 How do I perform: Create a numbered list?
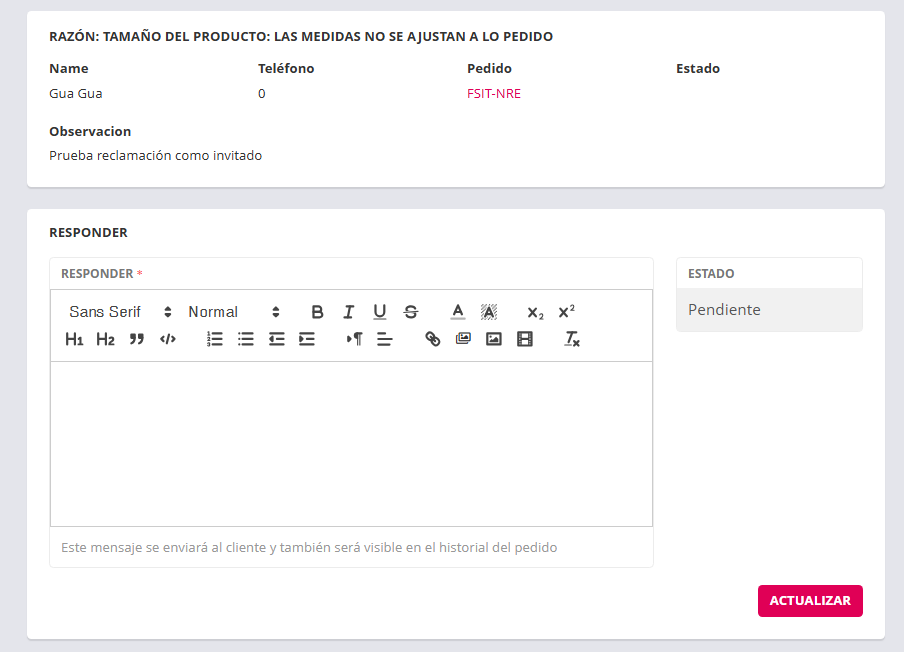(214, 339)
